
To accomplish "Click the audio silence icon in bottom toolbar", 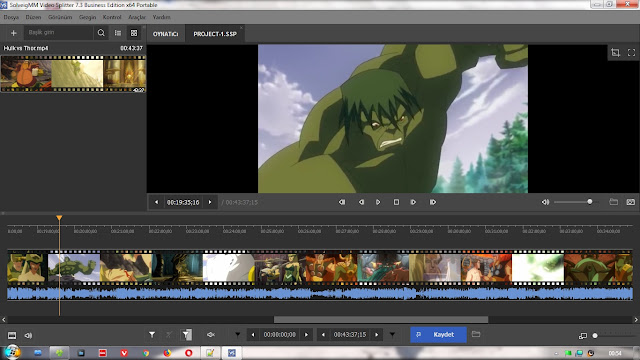I will tap(211, 335).
